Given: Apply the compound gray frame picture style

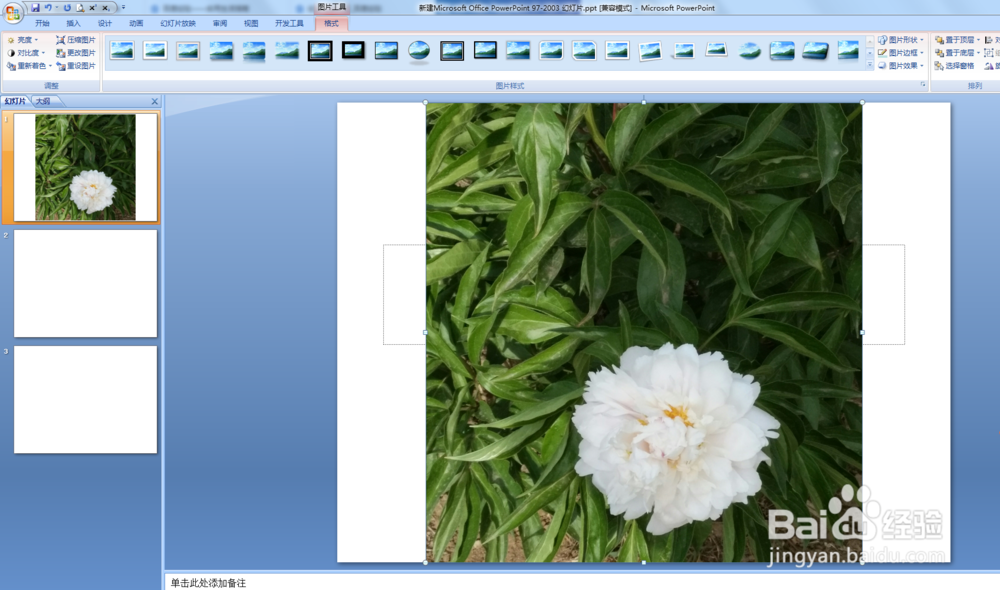Looking at the screenshot, I should coord(452,50).
